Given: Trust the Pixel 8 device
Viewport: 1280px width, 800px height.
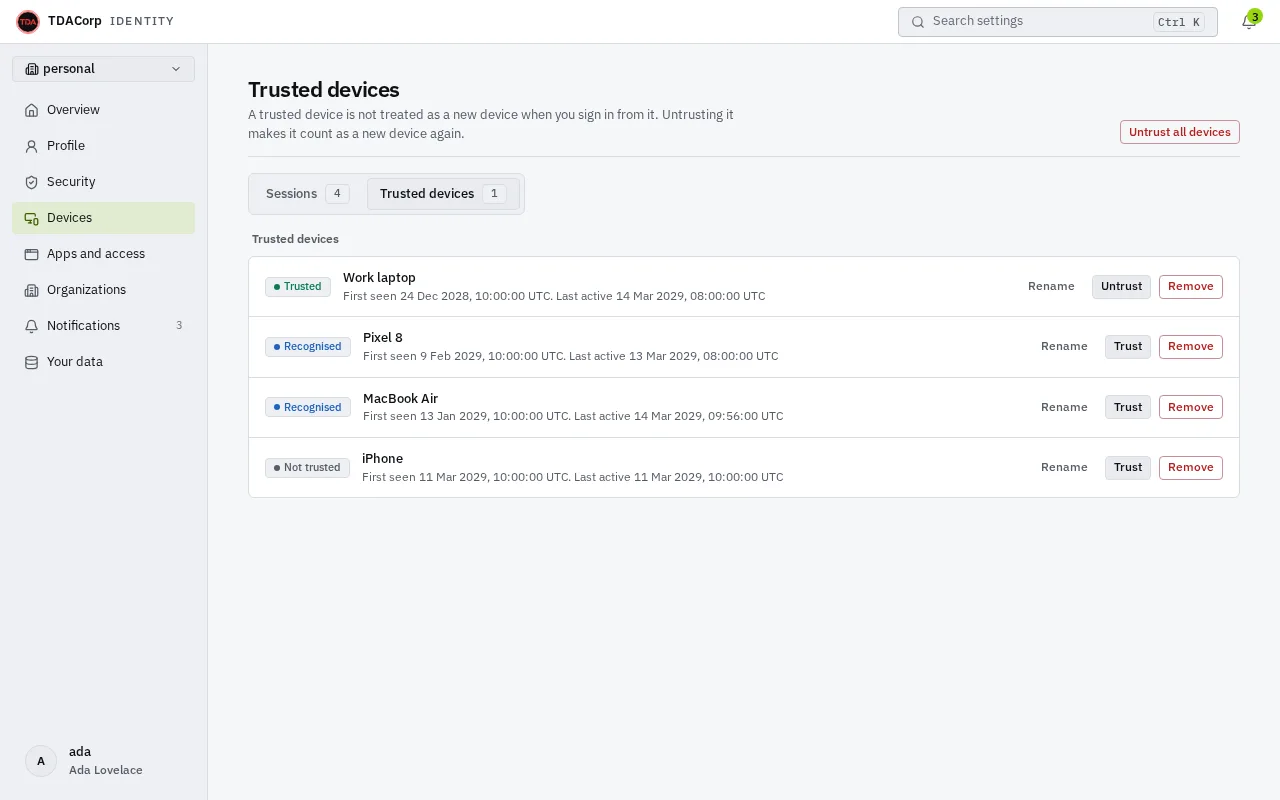Looking at the screenshot, I should (x=1128, y=347).
